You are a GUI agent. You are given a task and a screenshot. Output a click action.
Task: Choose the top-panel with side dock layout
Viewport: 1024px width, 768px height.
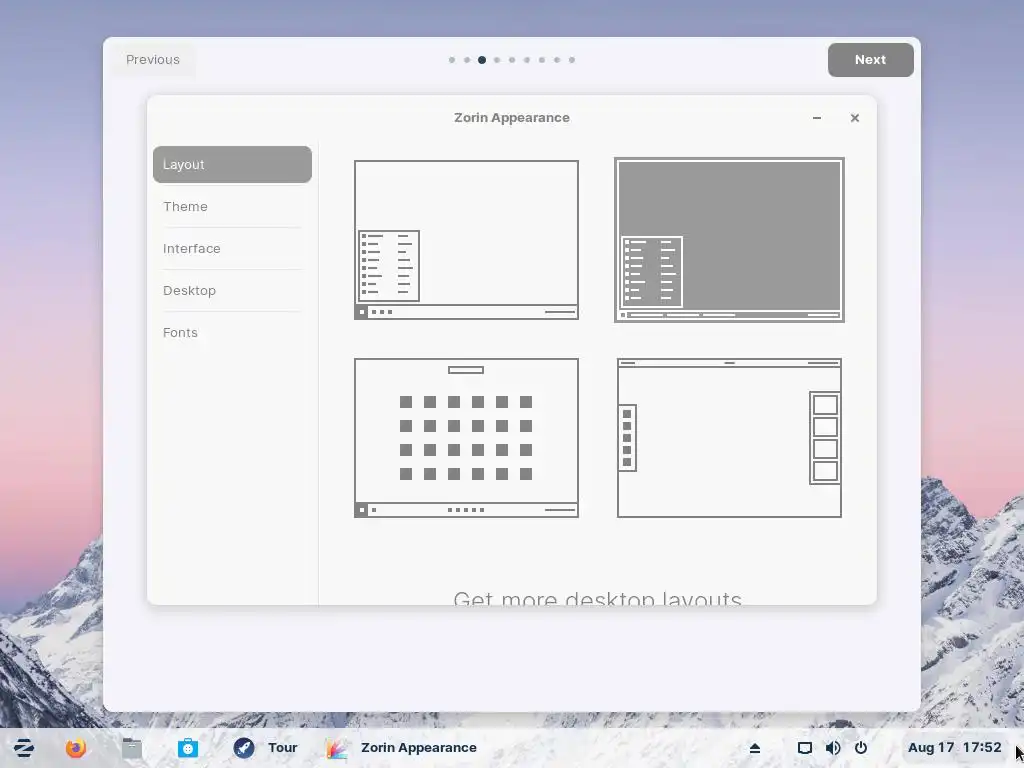tap(729, 438)
